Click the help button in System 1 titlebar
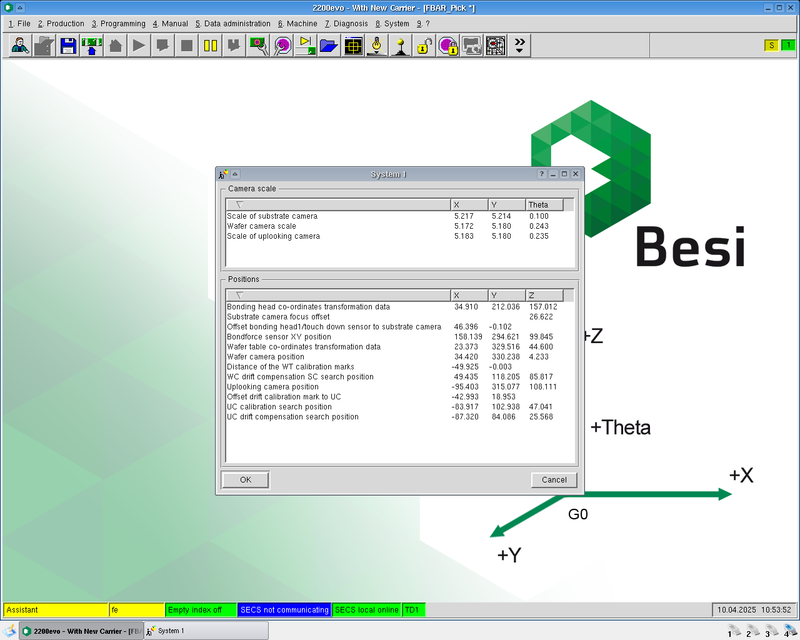Viewport: 800px width, 640px height. click(542, 174)
